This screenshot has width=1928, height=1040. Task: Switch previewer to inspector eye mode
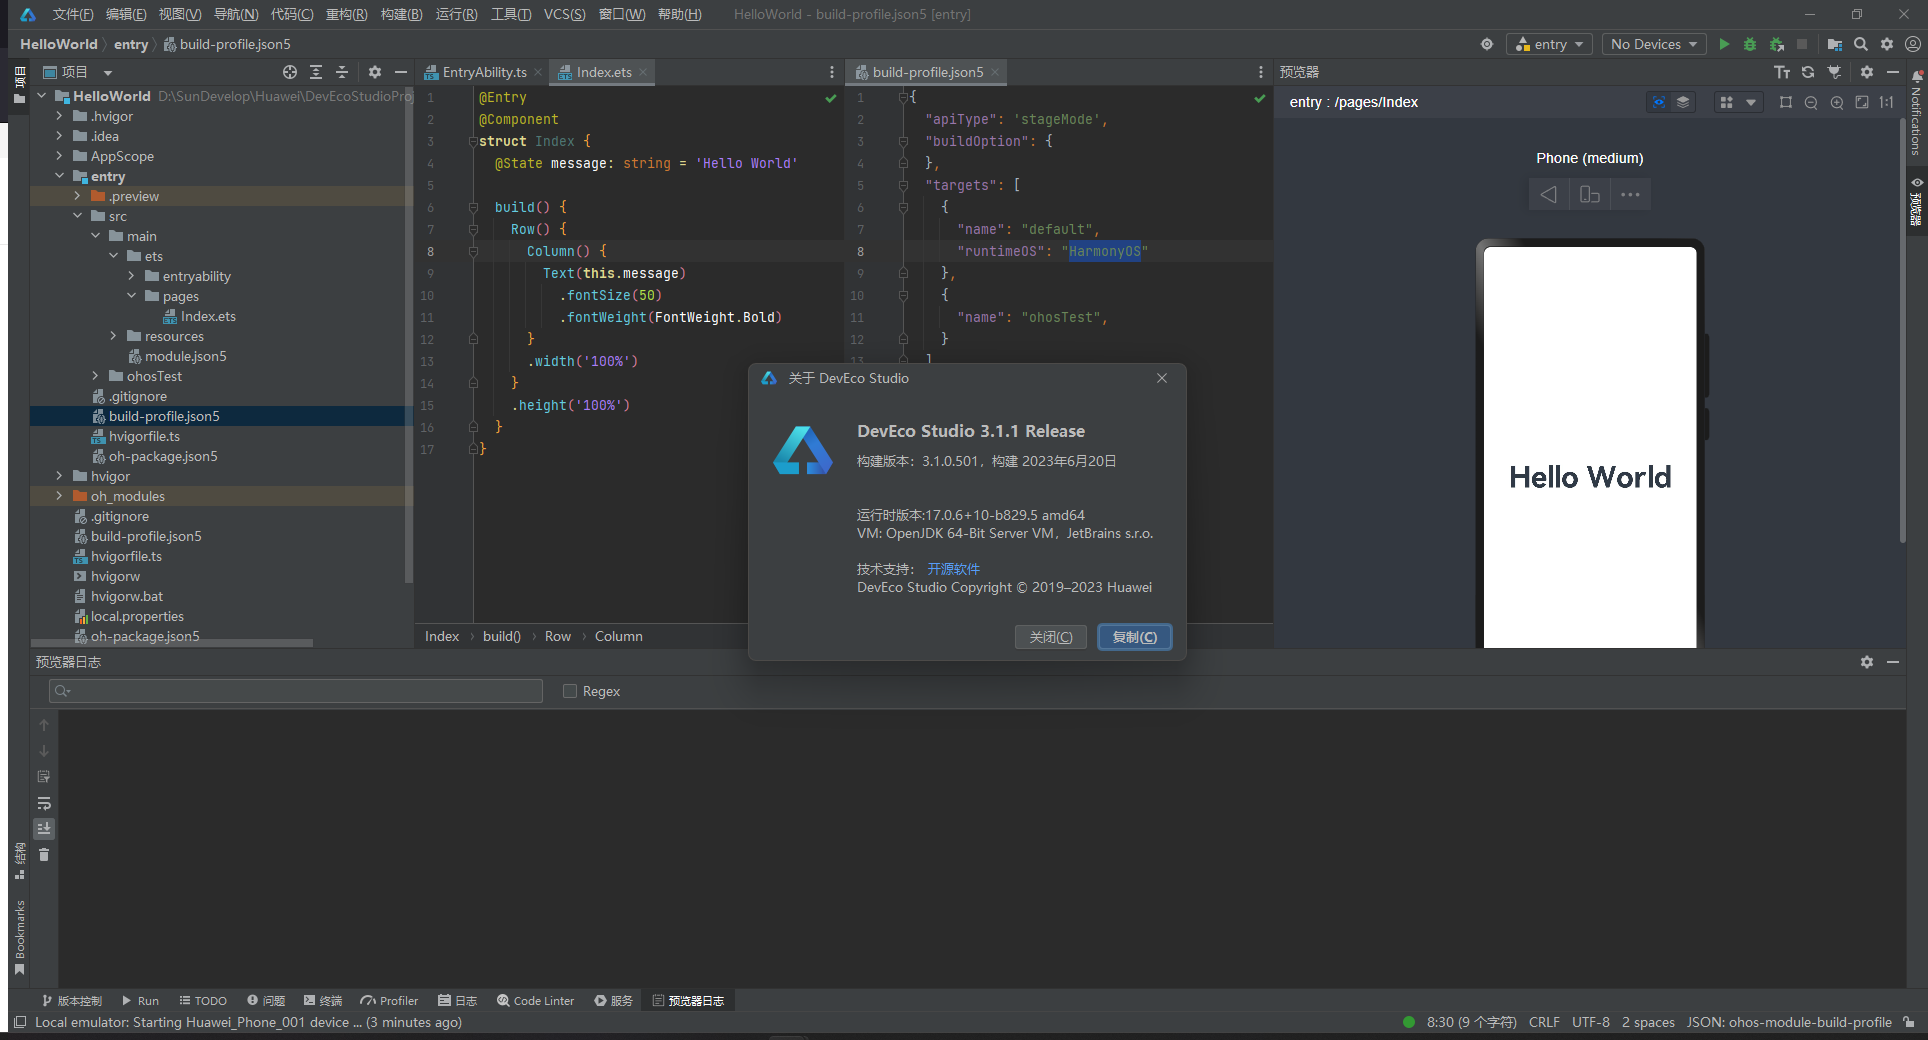1659,102
